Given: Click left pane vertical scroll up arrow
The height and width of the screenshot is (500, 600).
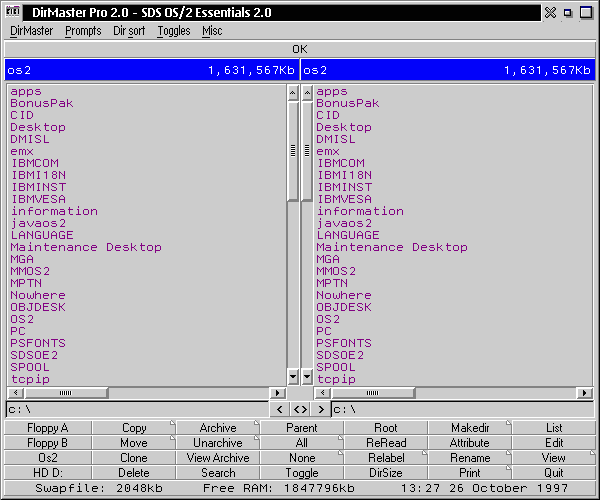Looking at the screenshot, I should [293, 93].
